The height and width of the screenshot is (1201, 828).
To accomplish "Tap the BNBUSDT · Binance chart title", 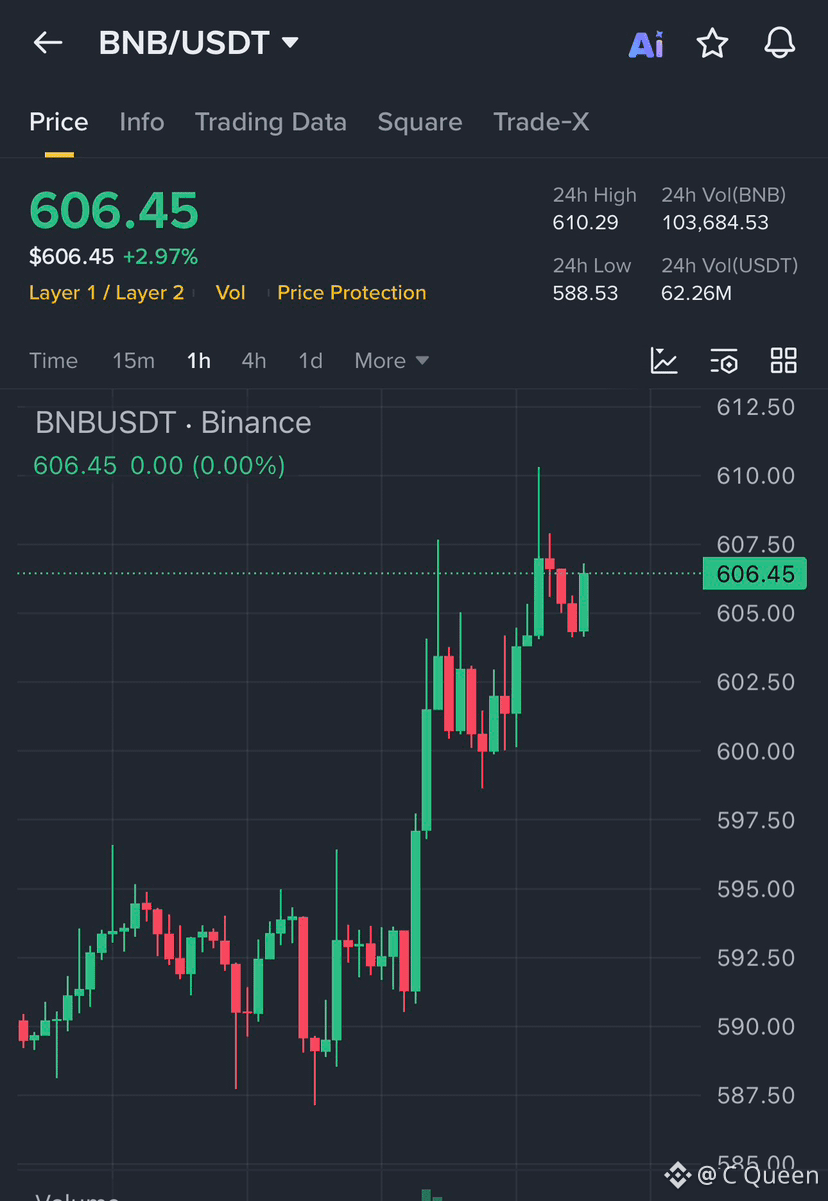I will [x=173, y=423].
